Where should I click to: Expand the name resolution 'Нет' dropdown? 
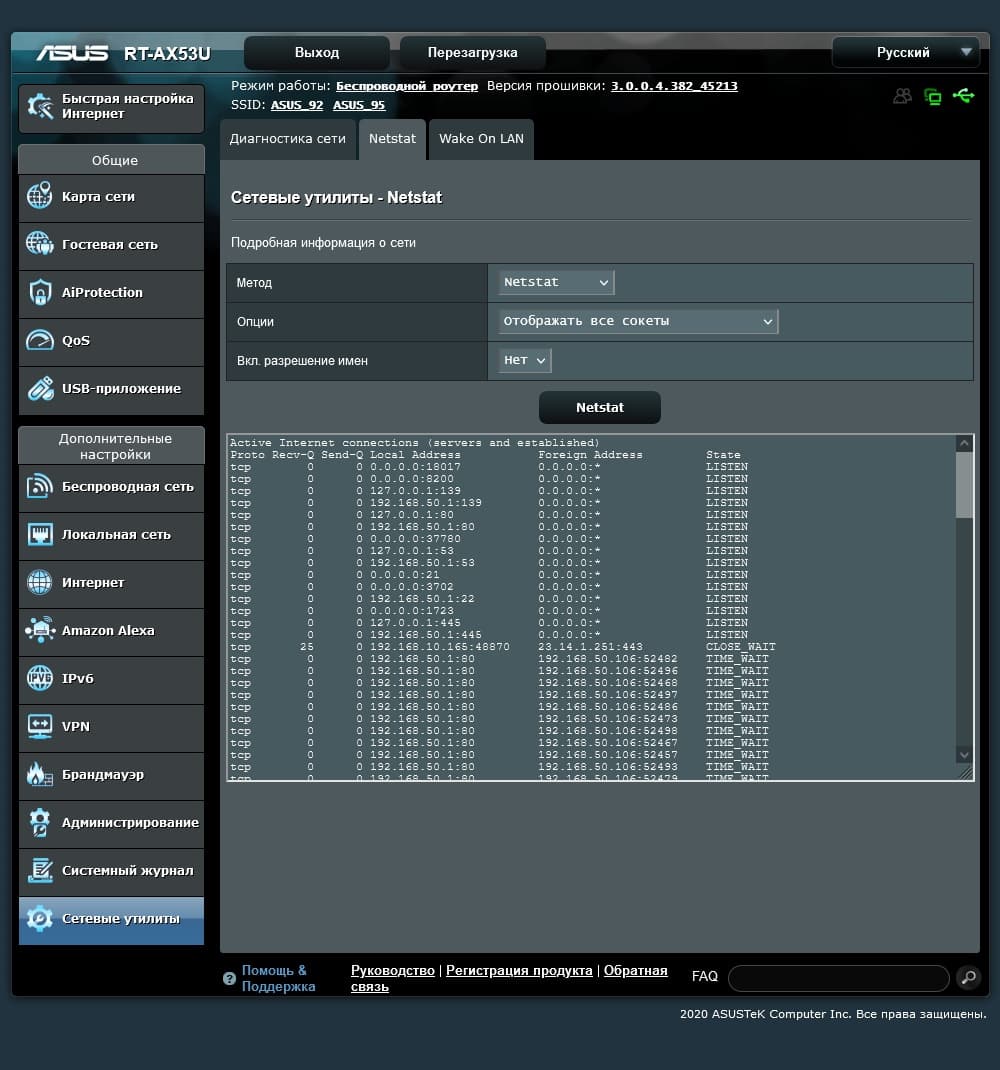[x=525, y=360]
